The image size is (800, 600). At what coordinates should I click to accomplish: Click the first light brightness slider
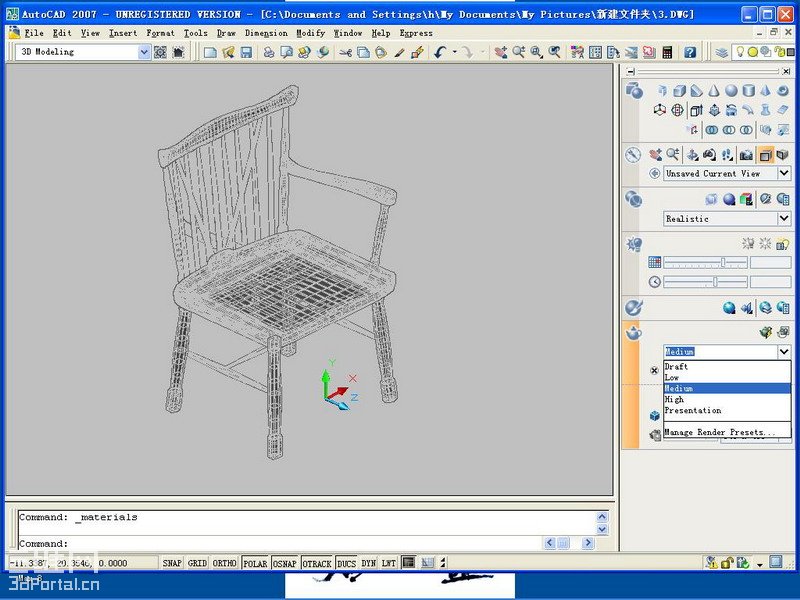706,262
